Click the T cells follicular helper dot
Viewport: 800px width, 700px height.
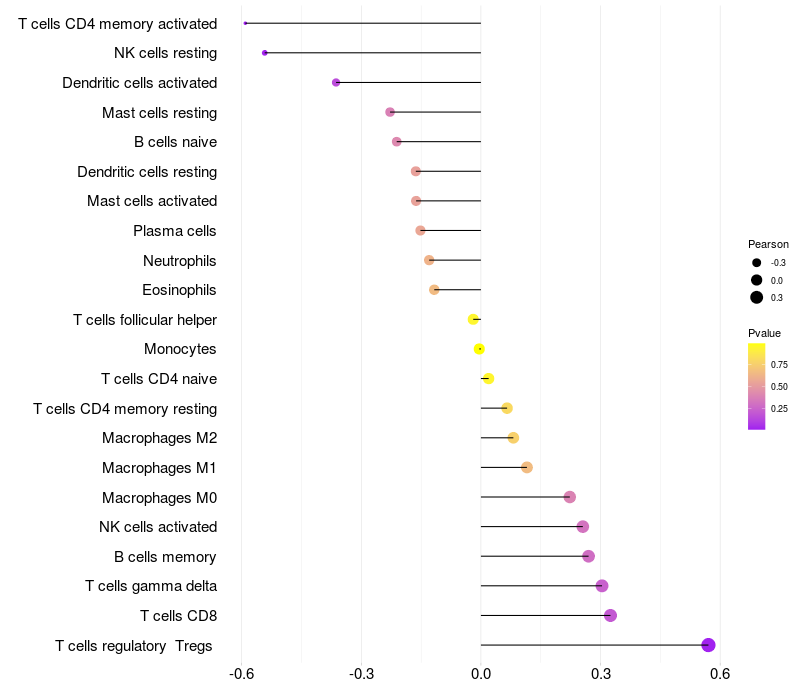(473, 319)
